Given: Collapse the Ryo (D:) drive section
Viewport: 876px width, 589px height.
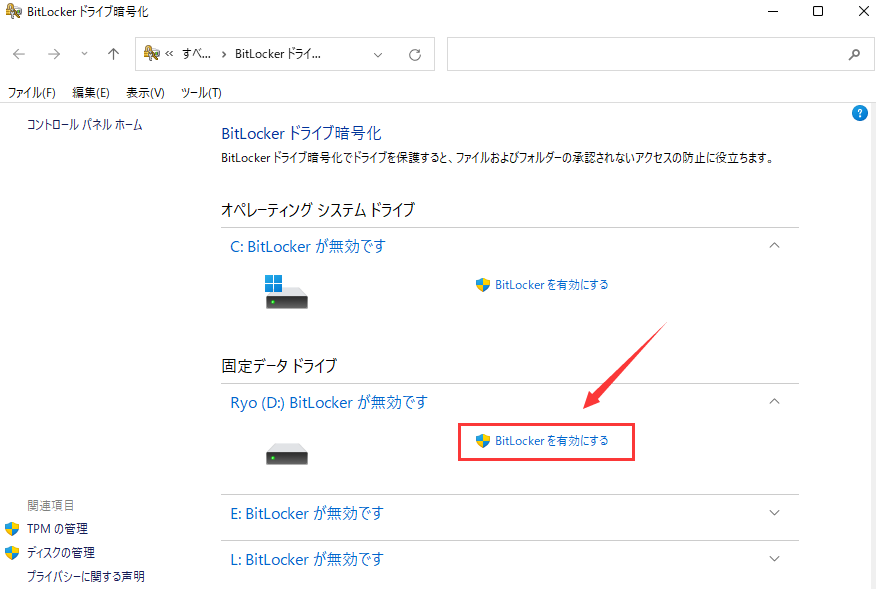Looking at the screenshot, I should point(774,401).
